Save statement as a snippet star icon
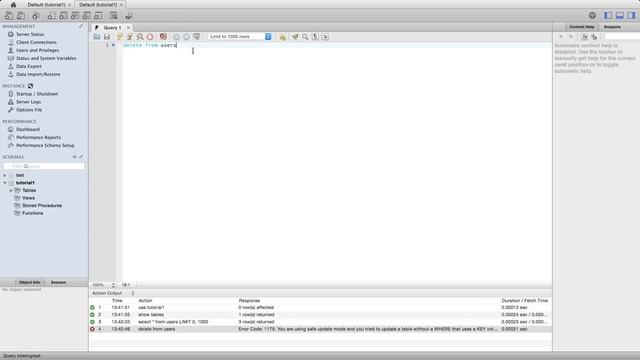Screen dimensions: 640x360 (282, 37)
